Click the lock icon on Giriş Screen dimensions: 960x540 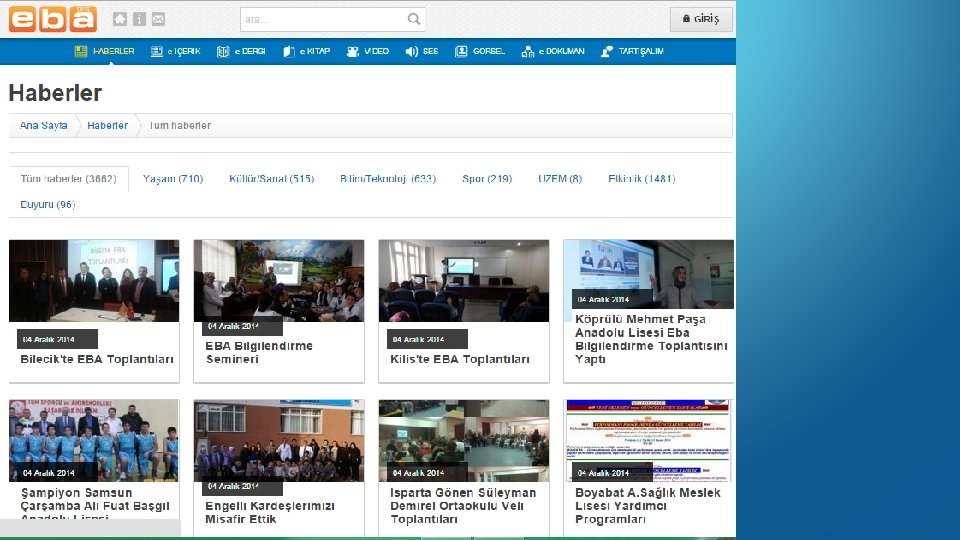pyautogui.click(x=686, y=19)
